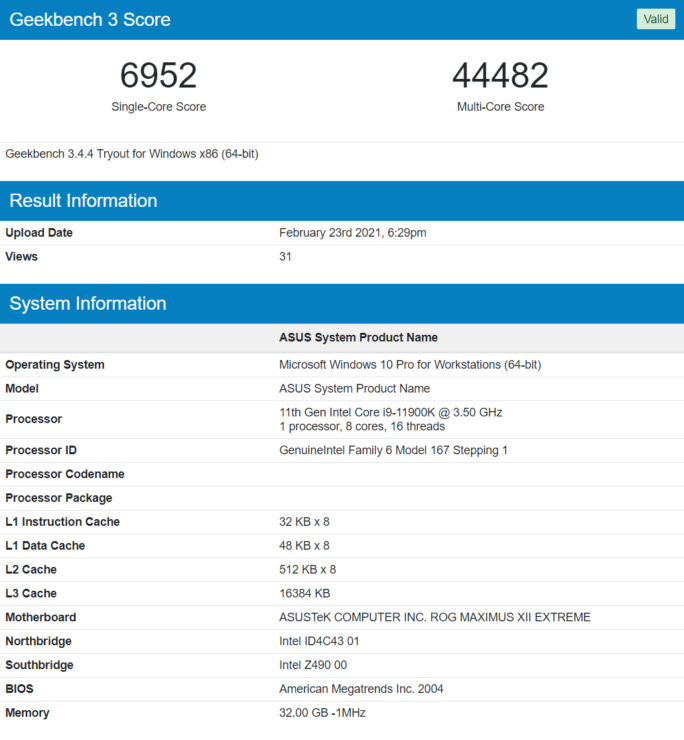Click the Processor row label
Screen dimensions: 684x740
(x=34, y=419)
